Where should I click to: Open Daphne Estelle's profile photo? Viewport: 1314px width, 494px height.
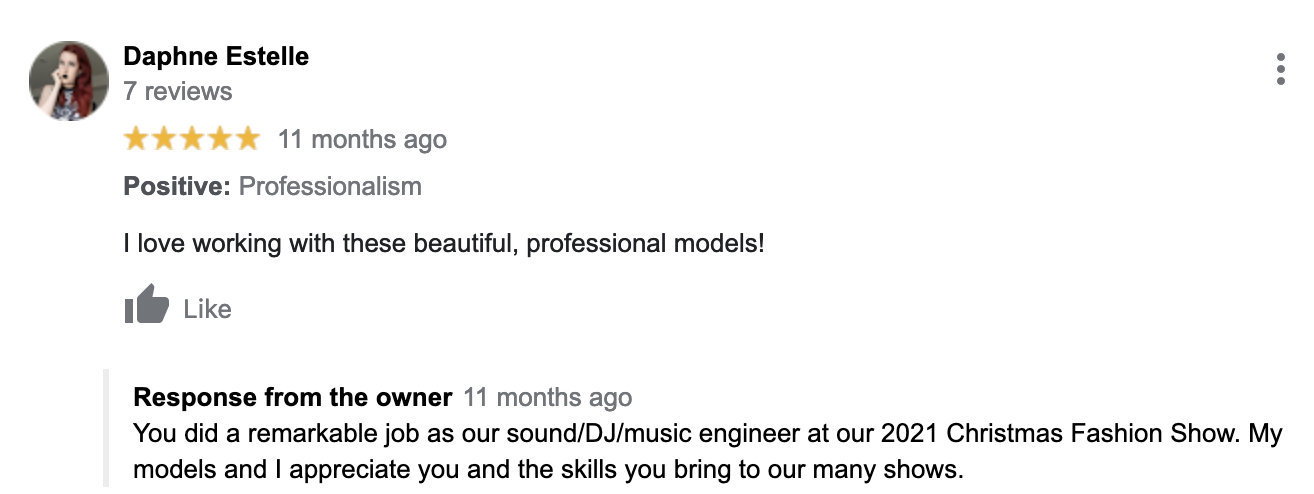coord(69,80)
